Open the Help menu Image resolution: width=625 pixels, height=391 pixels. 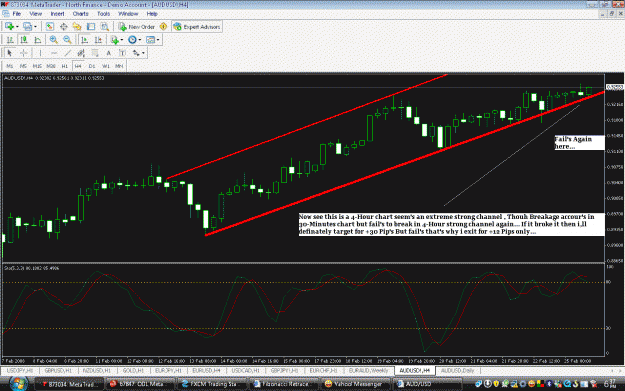152,14
